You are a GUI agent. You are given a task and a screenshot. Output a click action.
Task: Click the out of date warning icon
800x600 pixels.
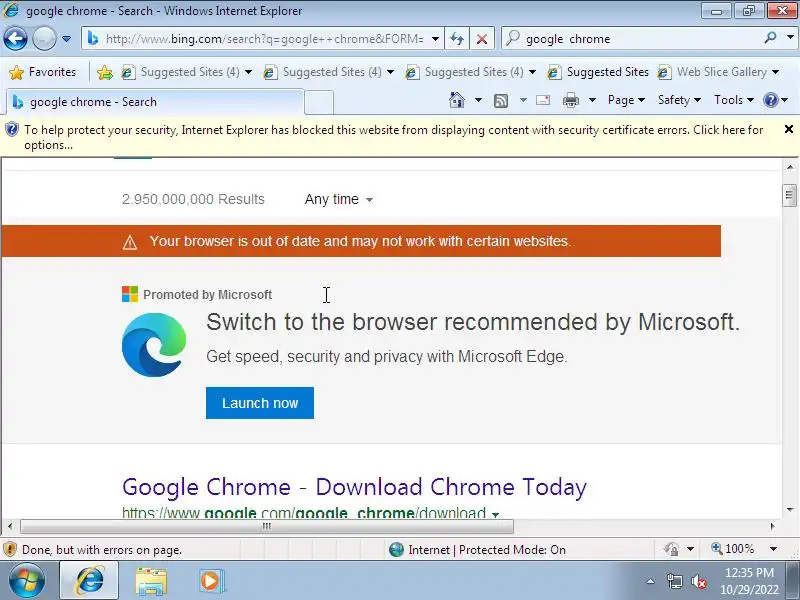click(130, 242)
